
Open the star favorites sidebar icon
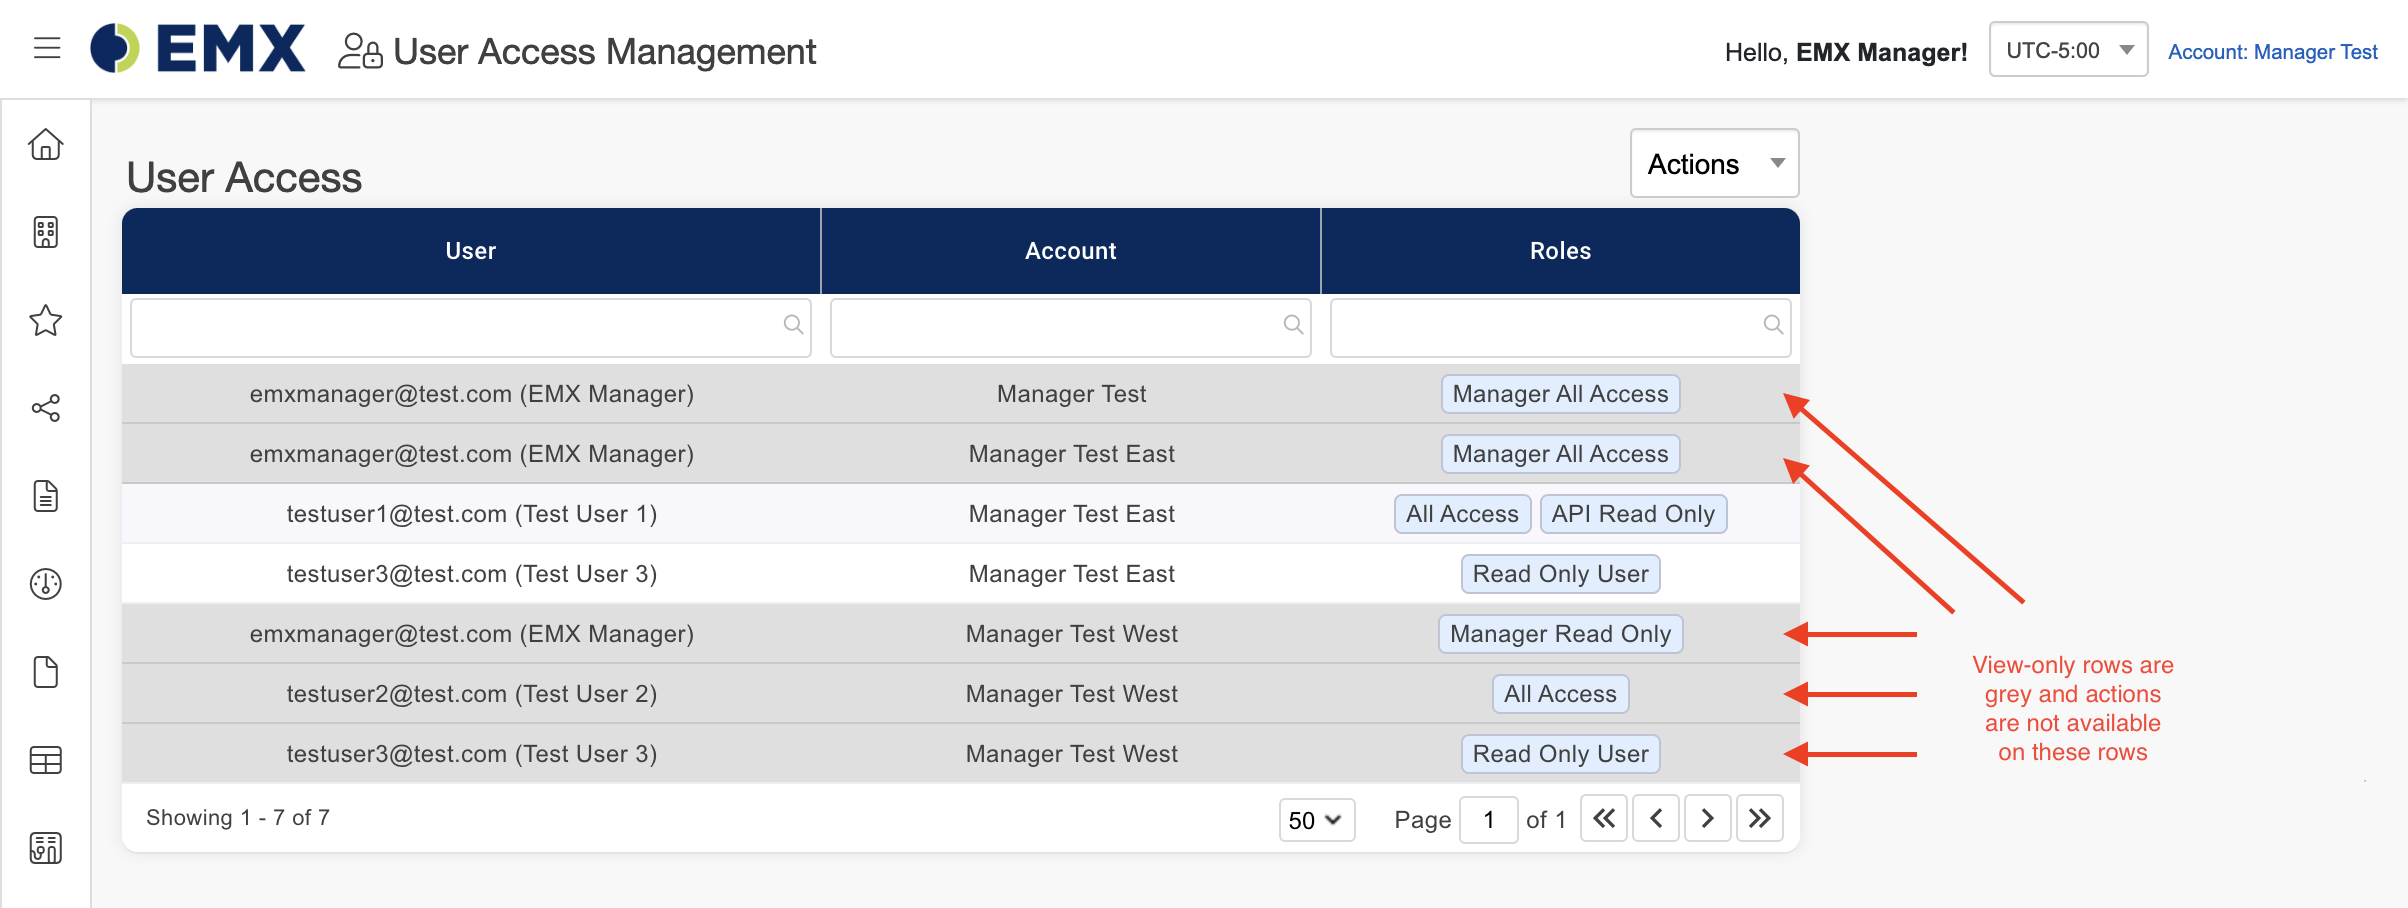click(46, 321)
